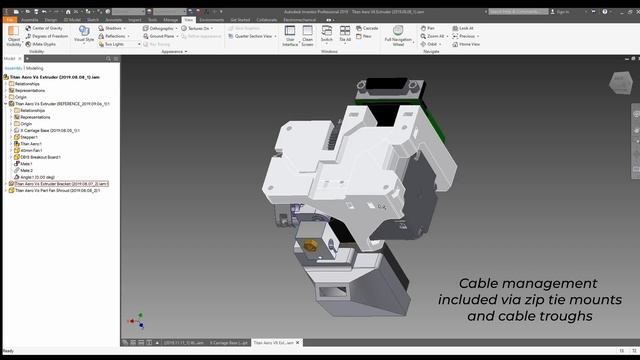The width and height of the screenshot is (640, 360).
Task: Select the Orbit tool
Action: pyautogui.click(x=429, y=44)
